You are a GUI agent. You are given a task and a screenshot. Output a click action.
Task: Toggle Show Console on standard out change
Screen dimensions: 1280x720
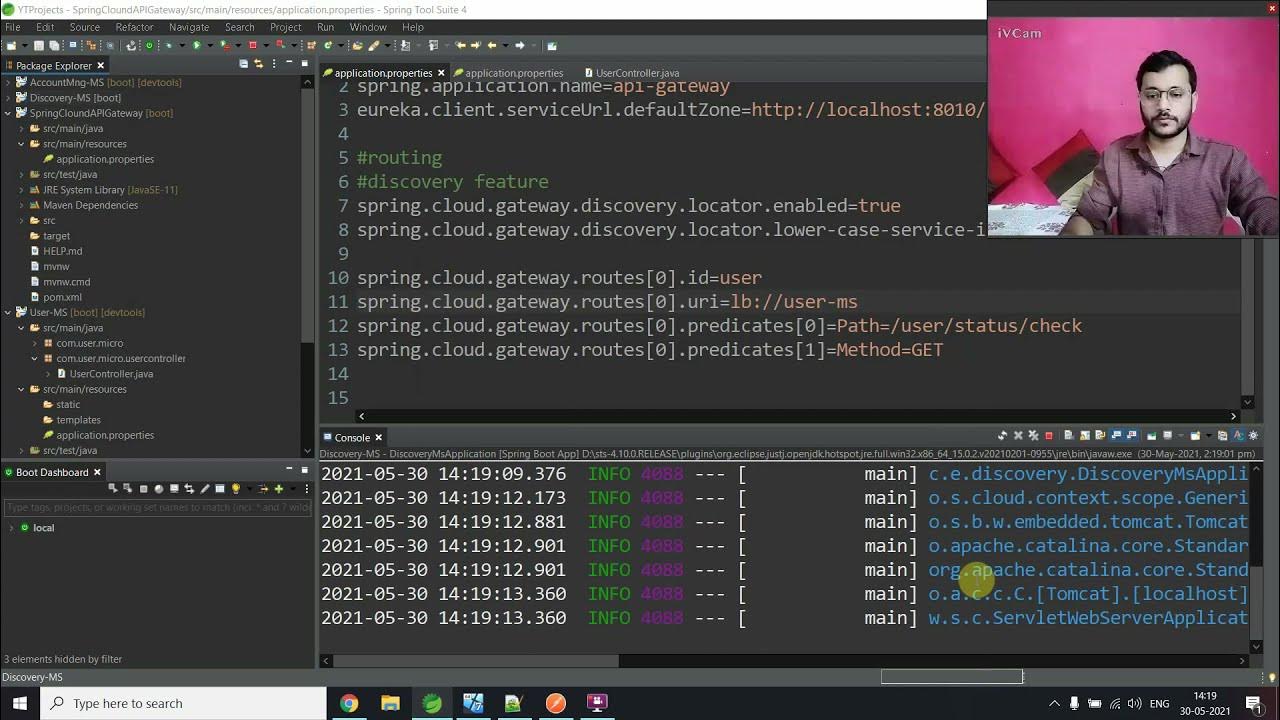tap(1117, 436)
